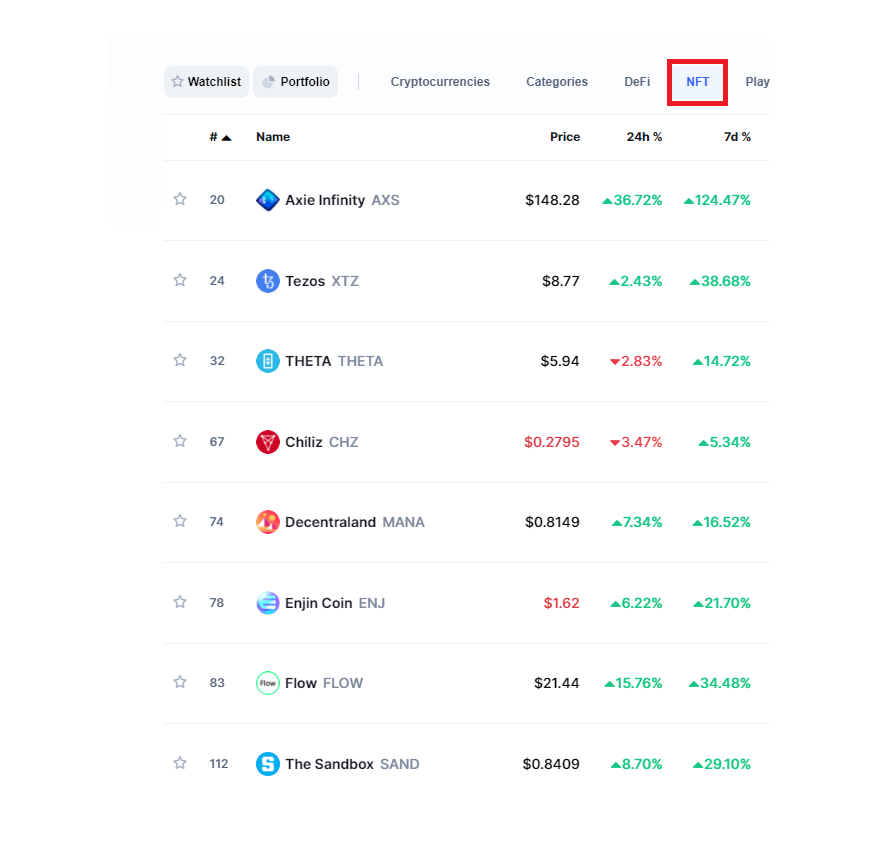886x850 pixels.
Task: Click the $0.8409 price
Action: 551,764
